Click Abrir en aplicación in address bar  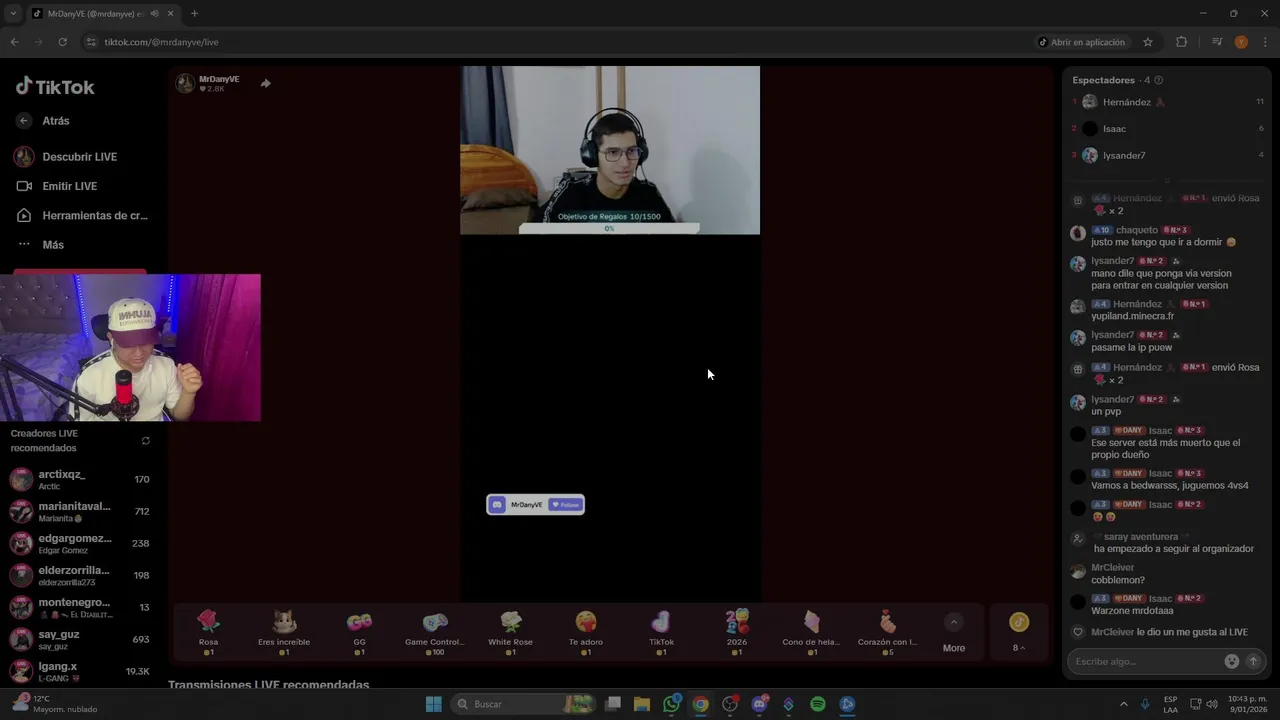(x=1081, y=42)
